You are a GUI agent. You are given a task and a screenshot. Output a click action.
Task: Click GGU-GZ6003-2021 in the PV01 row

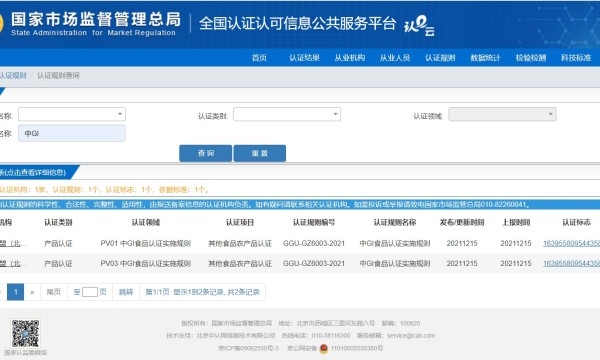314,243
